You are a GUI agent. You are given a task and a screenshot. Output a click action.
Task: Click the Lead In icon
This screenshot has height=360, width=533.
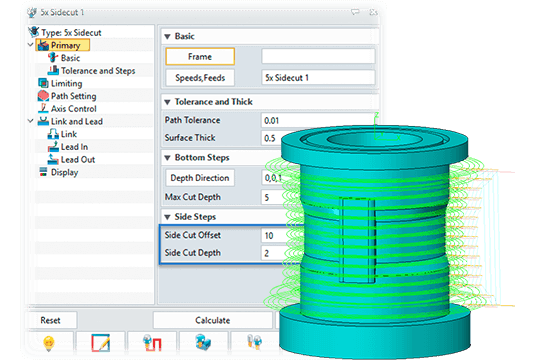(53, 147)
